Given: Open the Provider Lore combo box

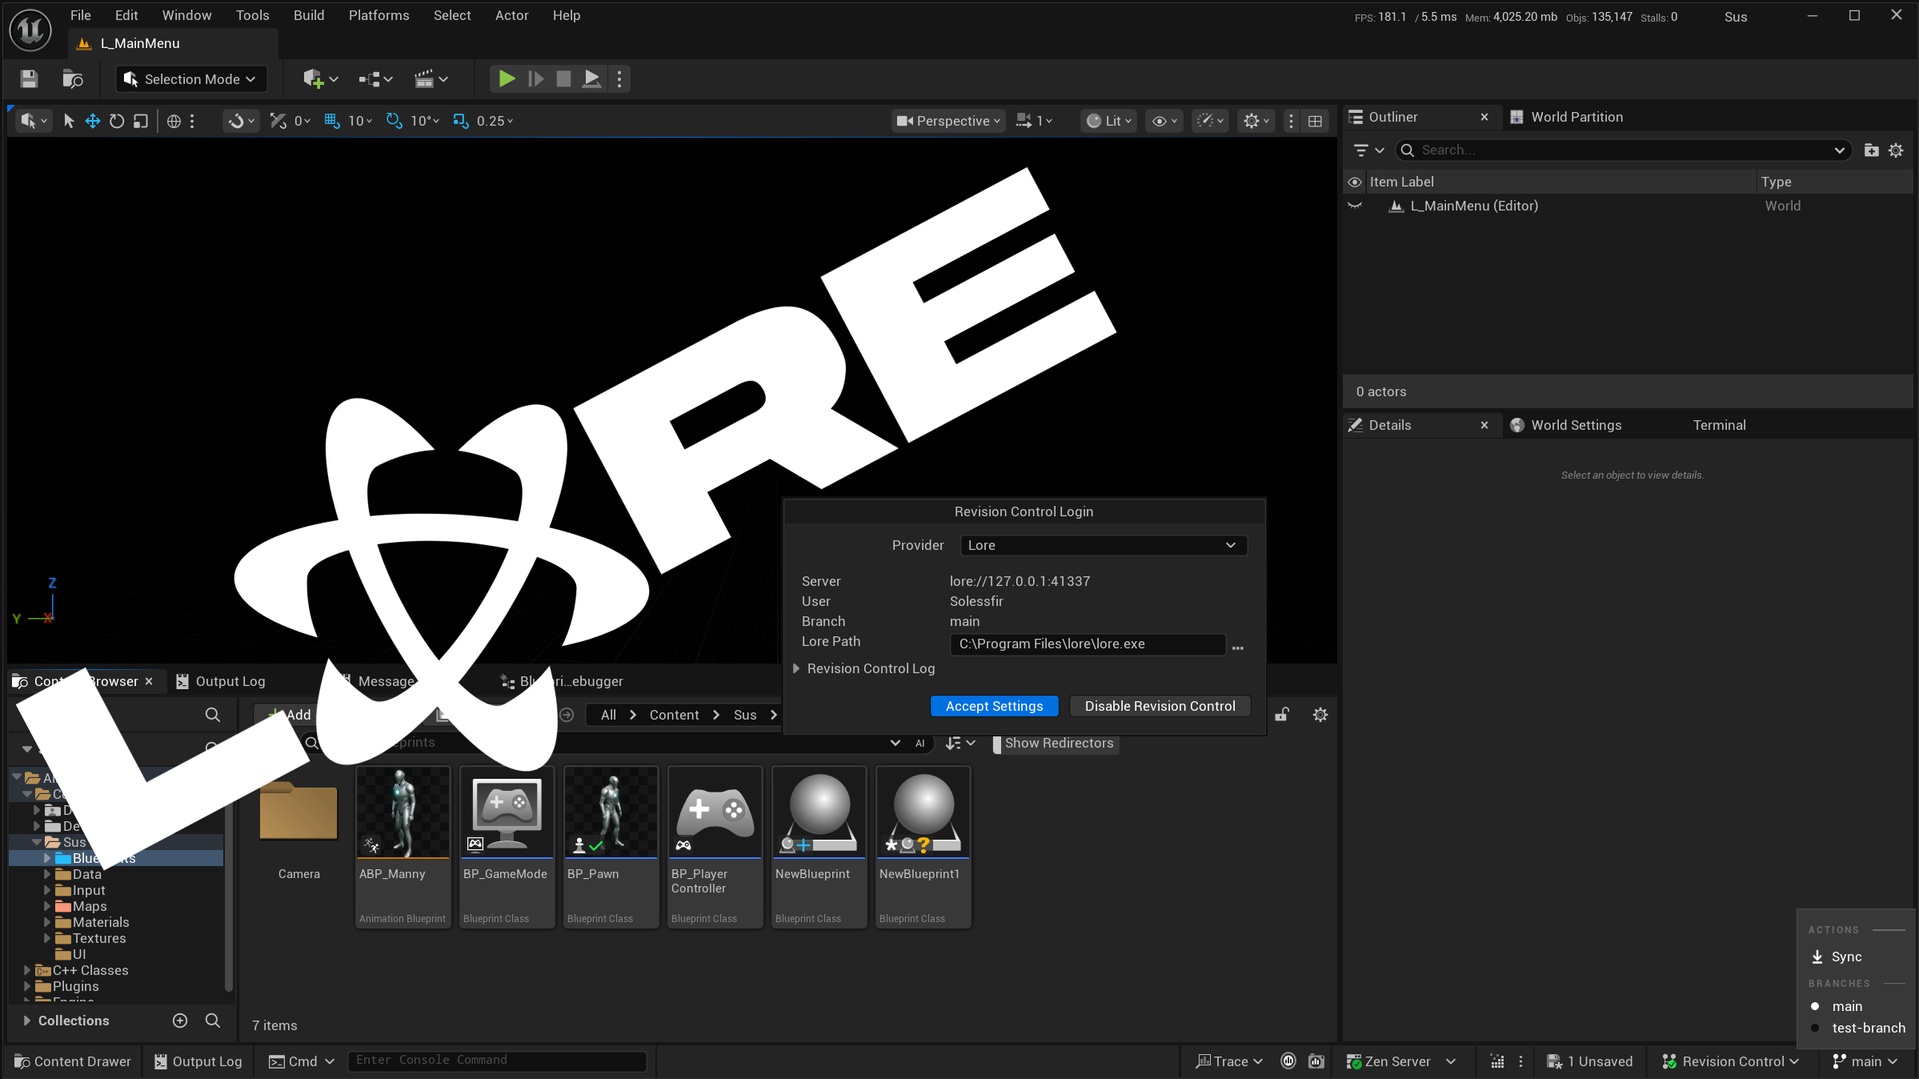Looking at the screenshot, I should (x=1103, y=545).
